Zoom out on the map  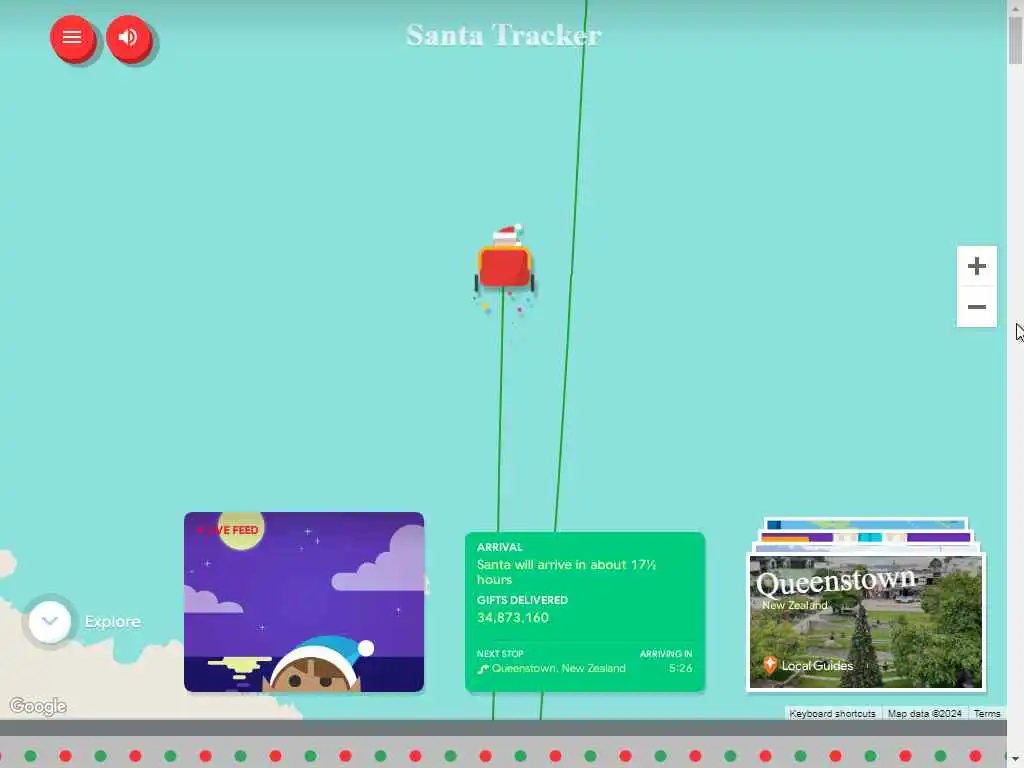pos(976,307)
